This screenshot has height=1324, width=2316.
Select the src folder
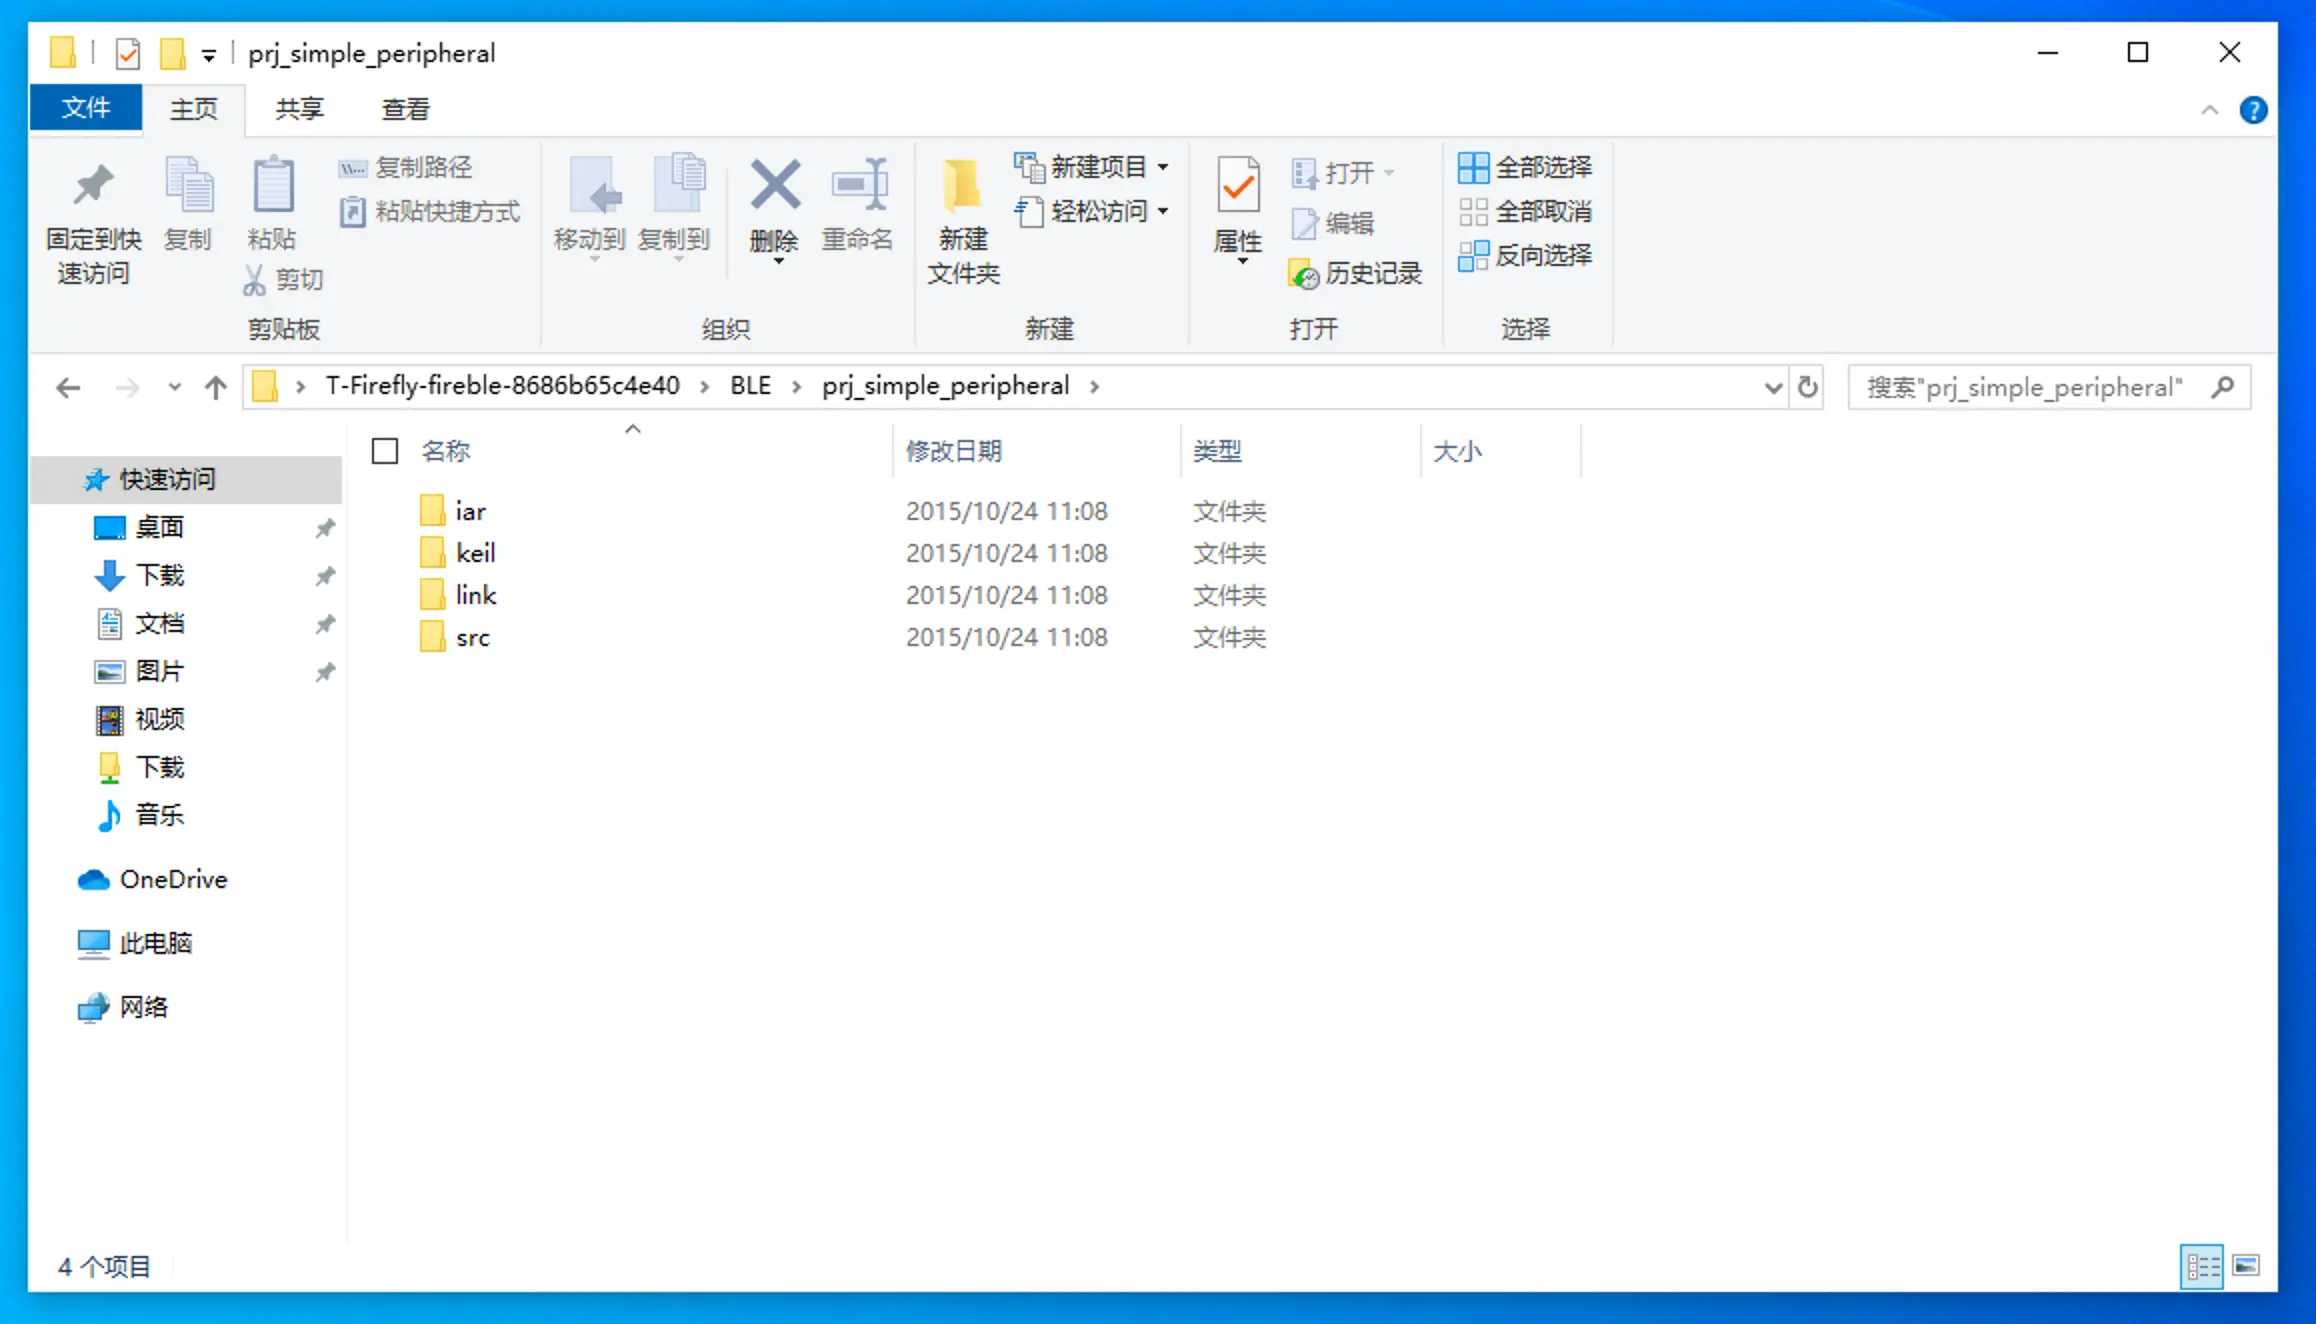(472, 637)
